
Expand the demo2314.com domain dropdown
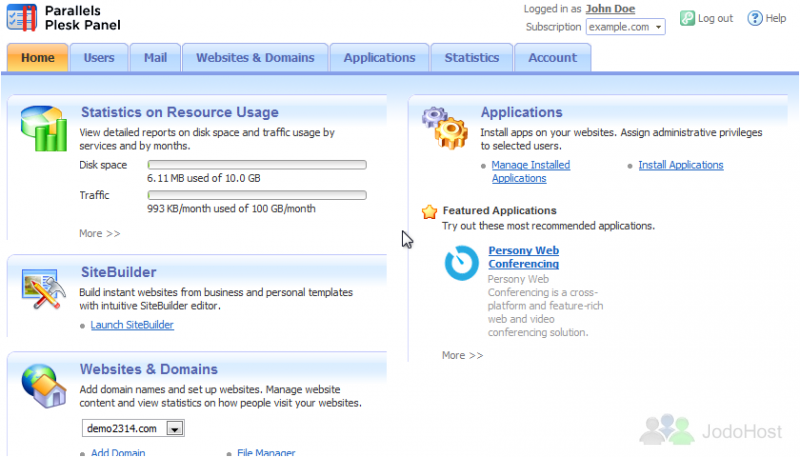tap(174, 428)
